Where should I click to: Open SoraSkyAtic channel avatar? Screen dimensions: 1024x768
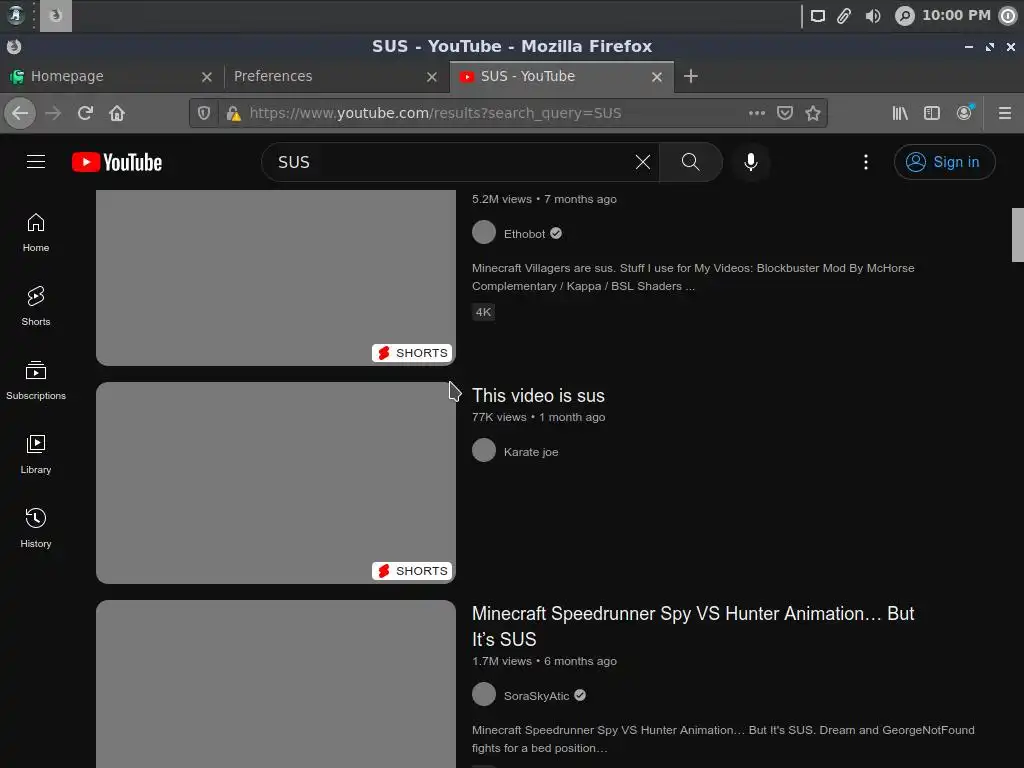(484, 694)
